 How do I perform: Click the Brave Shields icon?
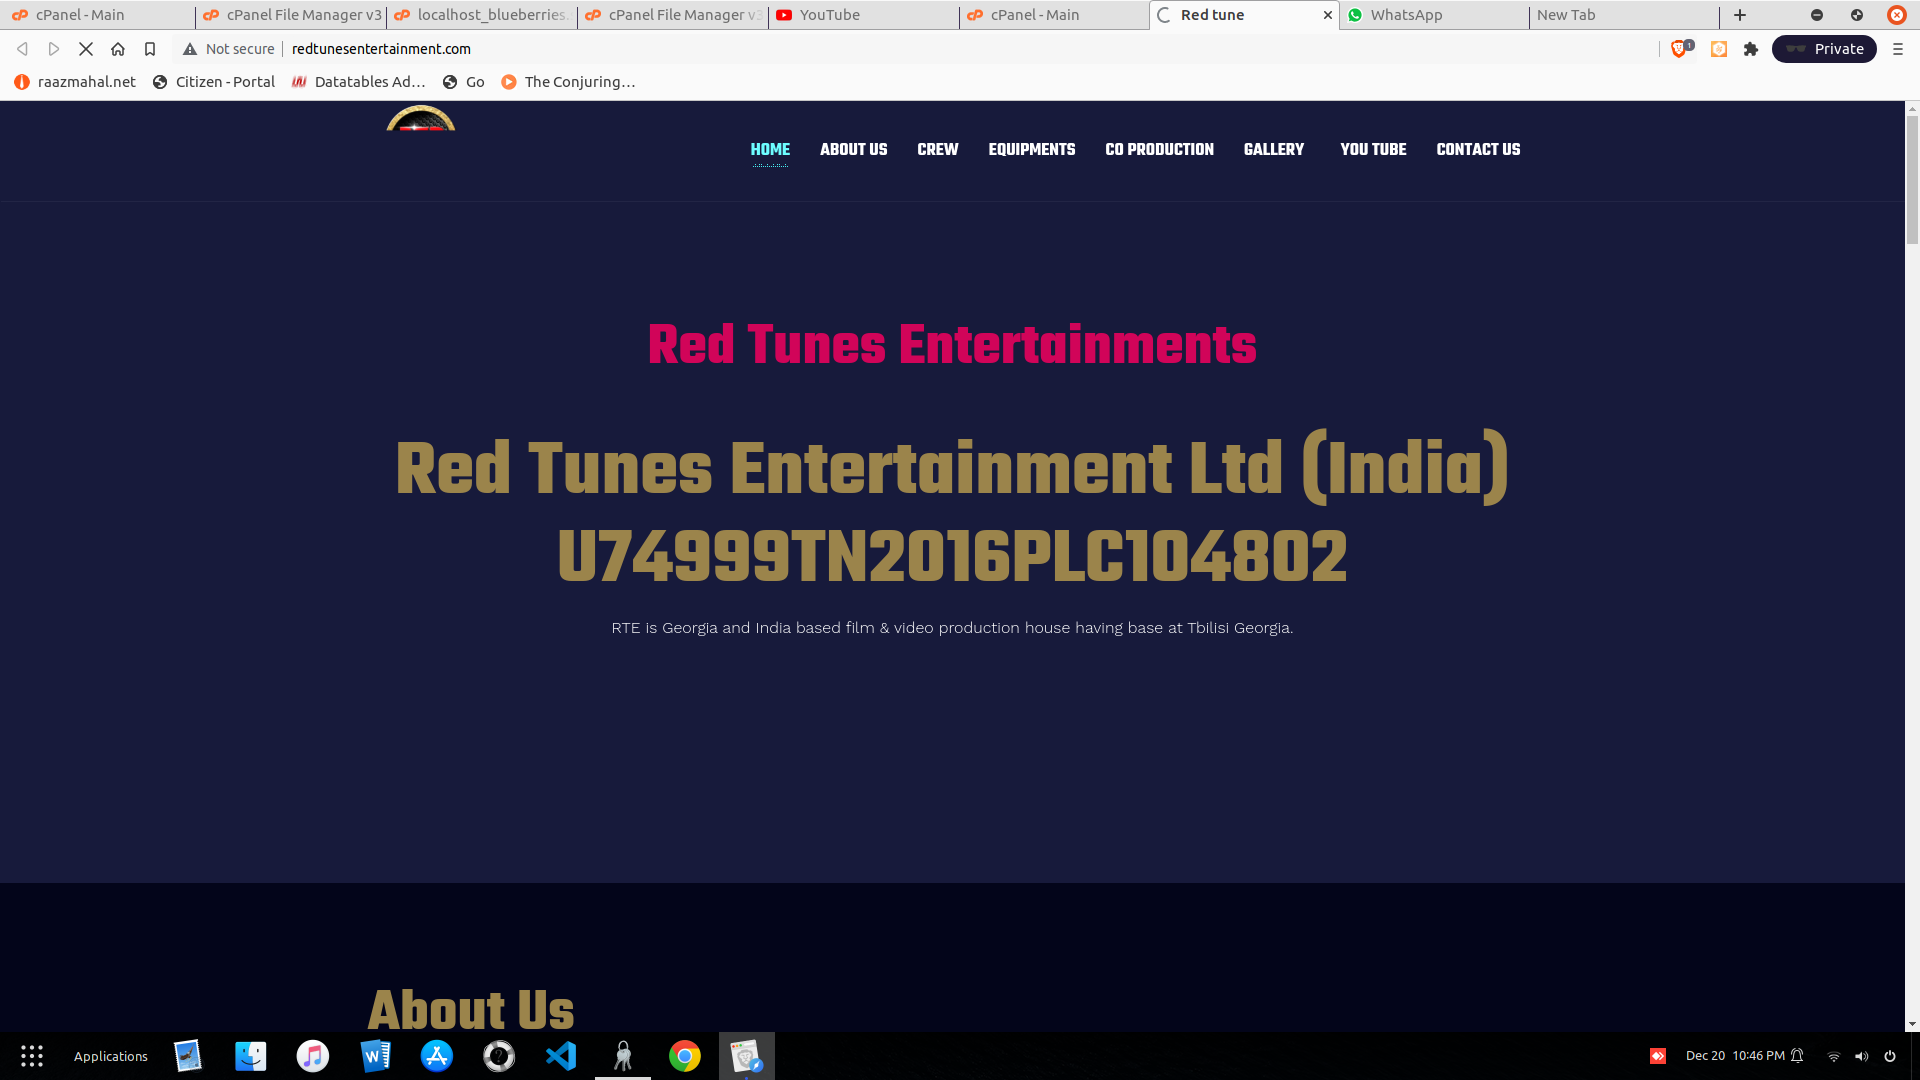pos(1679,49)
